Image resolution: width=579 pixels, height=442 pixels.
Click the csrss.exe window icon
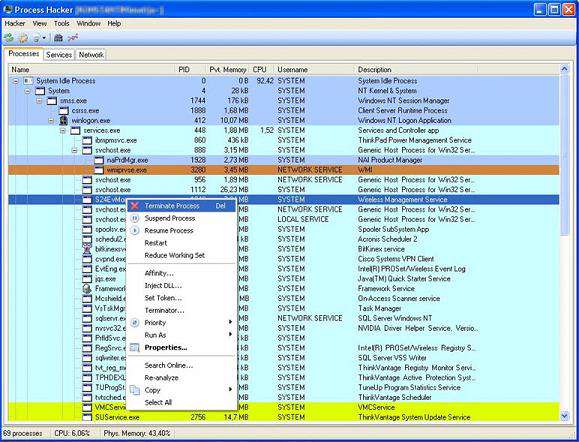64,110
